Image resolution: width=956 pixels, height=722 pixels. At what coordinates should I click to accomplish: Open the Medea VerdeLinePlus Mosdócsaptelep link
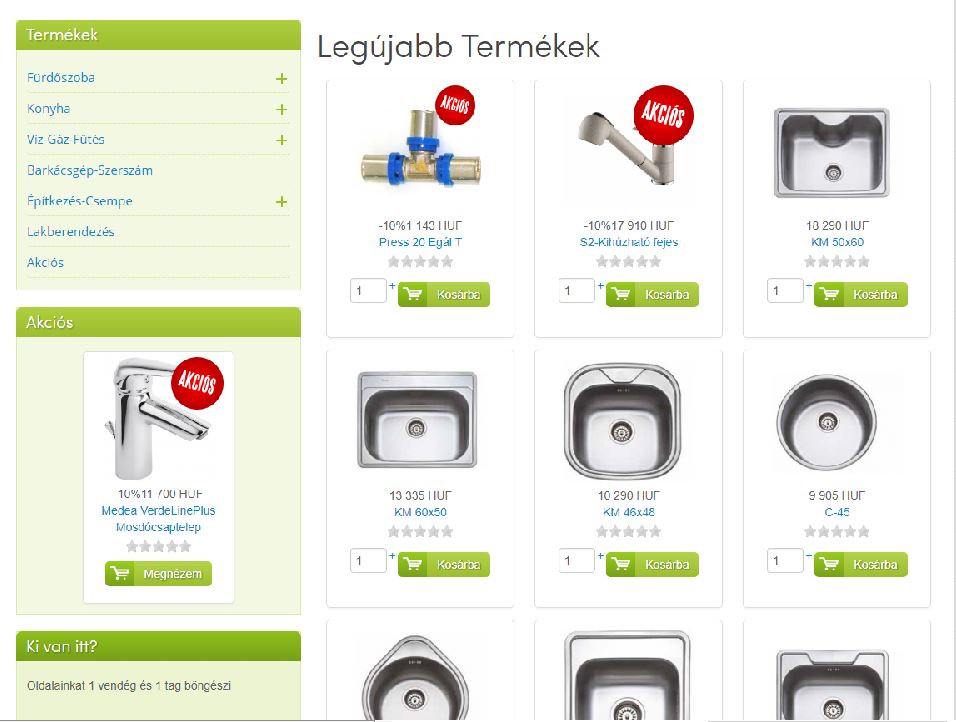tap(159, 518)
